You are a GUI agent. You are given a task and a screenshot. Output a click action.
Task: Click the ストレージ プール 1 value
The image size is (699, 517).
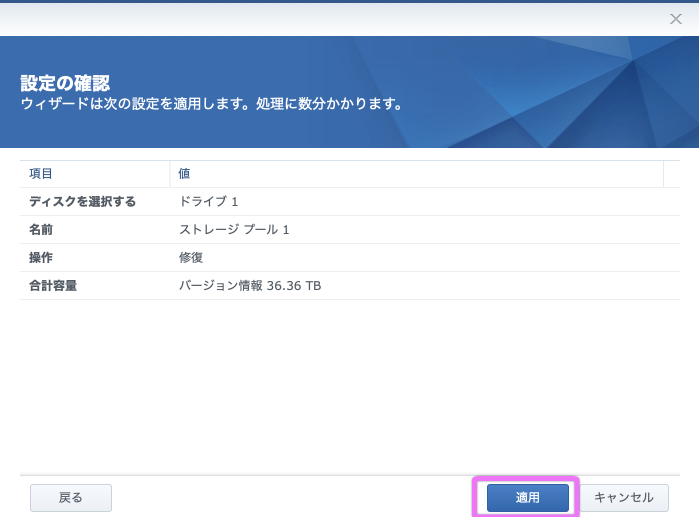(x=234, y=230)
